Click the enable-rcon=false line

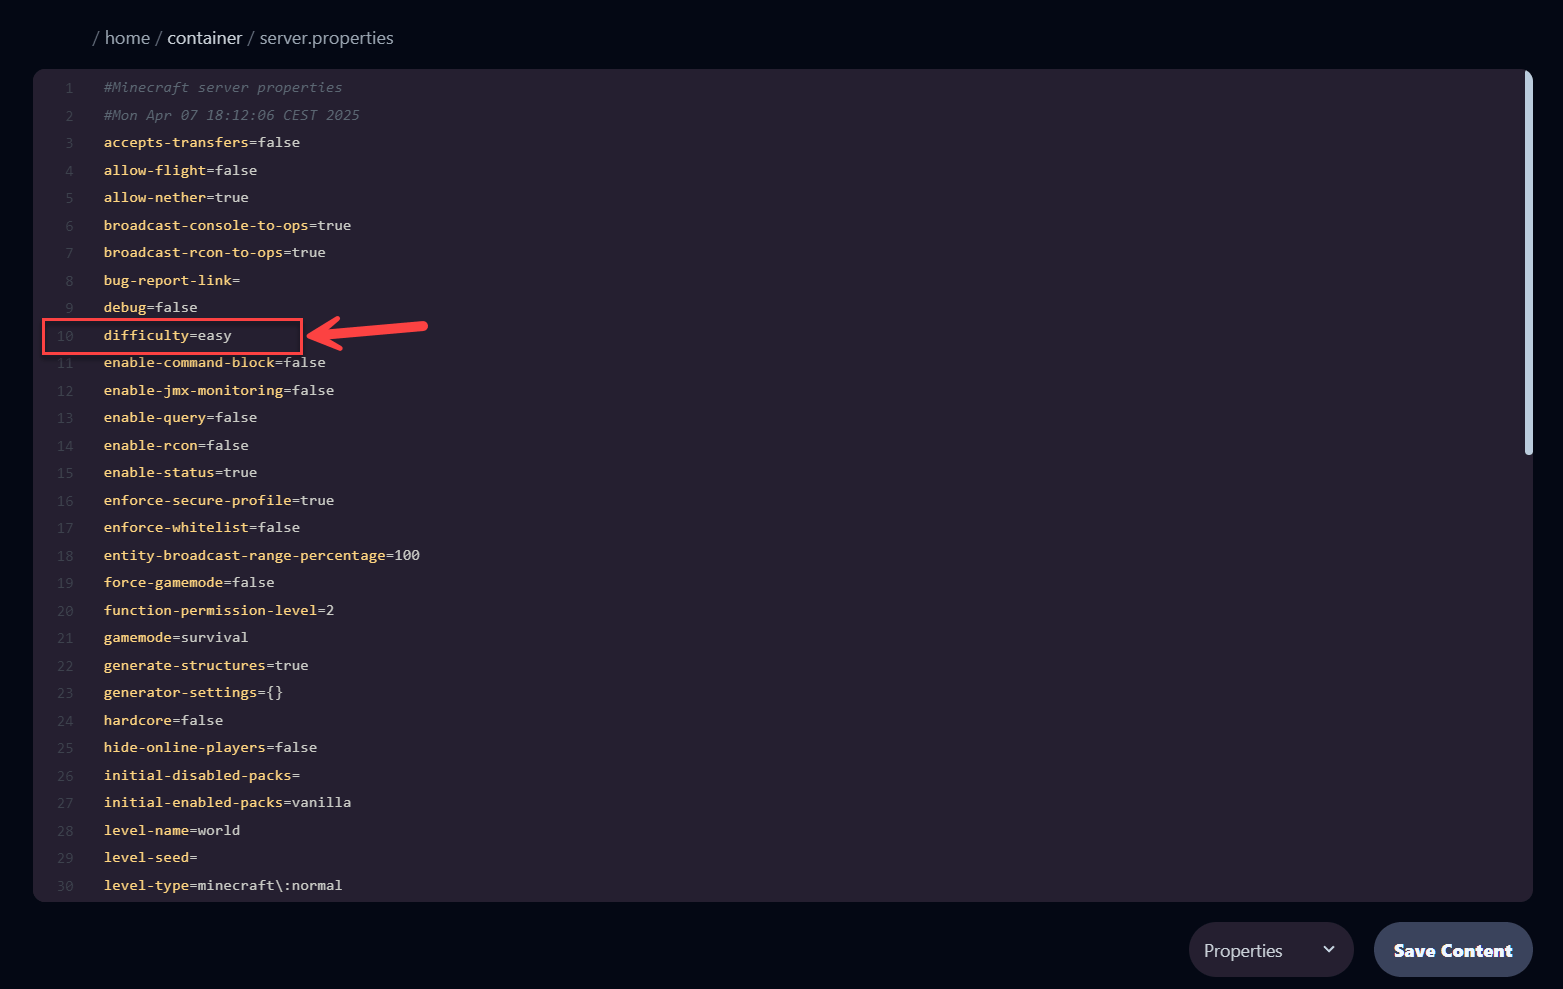click(176, 446)
